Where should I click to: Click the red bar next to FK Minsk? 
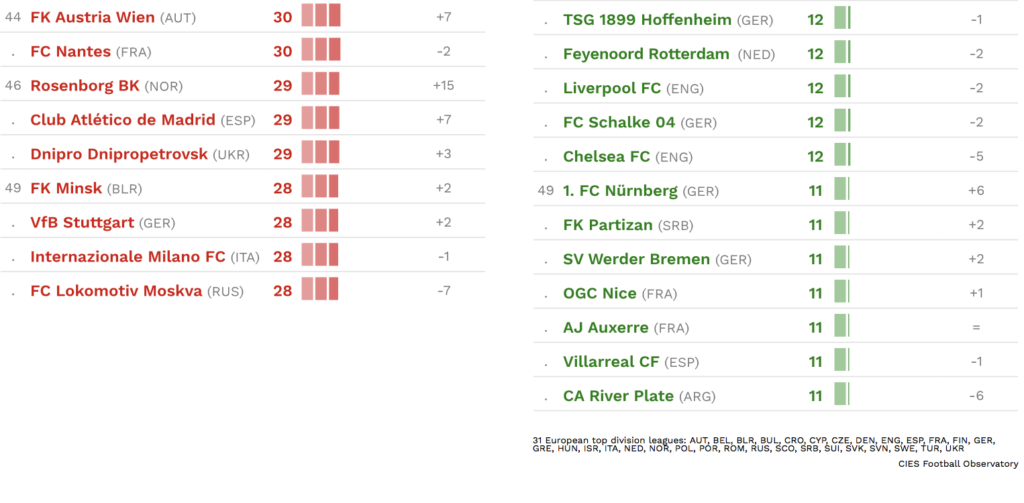click(320, 186)
